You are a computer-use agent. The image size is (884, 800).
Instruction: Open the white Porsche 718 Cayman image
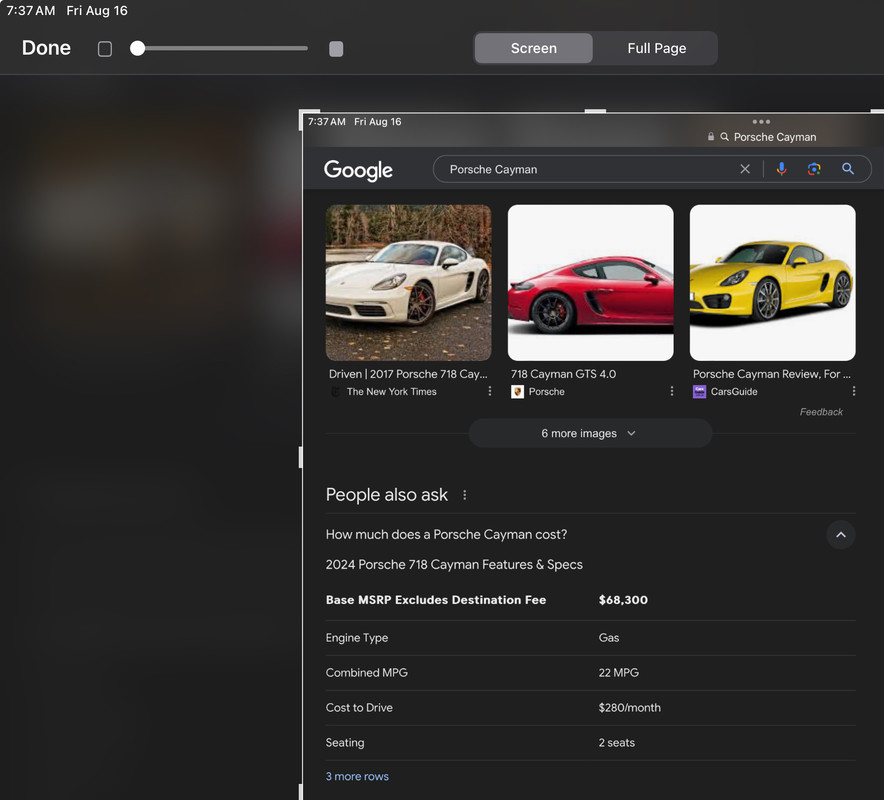tap(408, 282)
